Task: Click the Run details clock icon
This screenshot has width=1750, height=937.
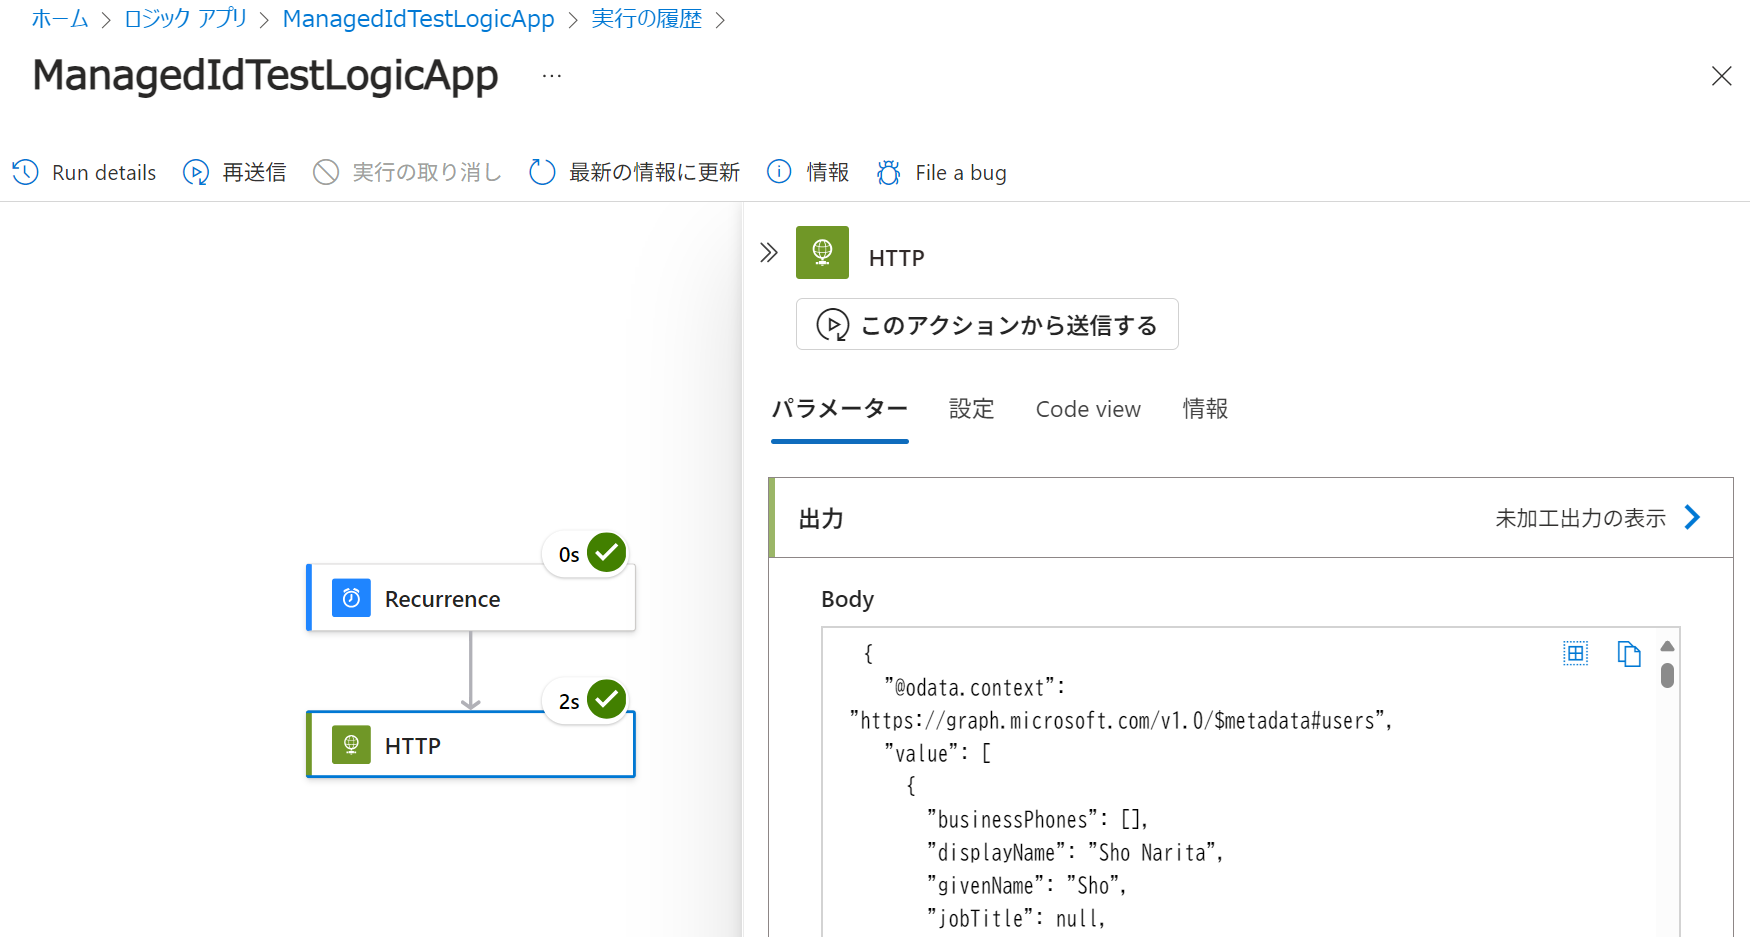Action: point(25,172)
